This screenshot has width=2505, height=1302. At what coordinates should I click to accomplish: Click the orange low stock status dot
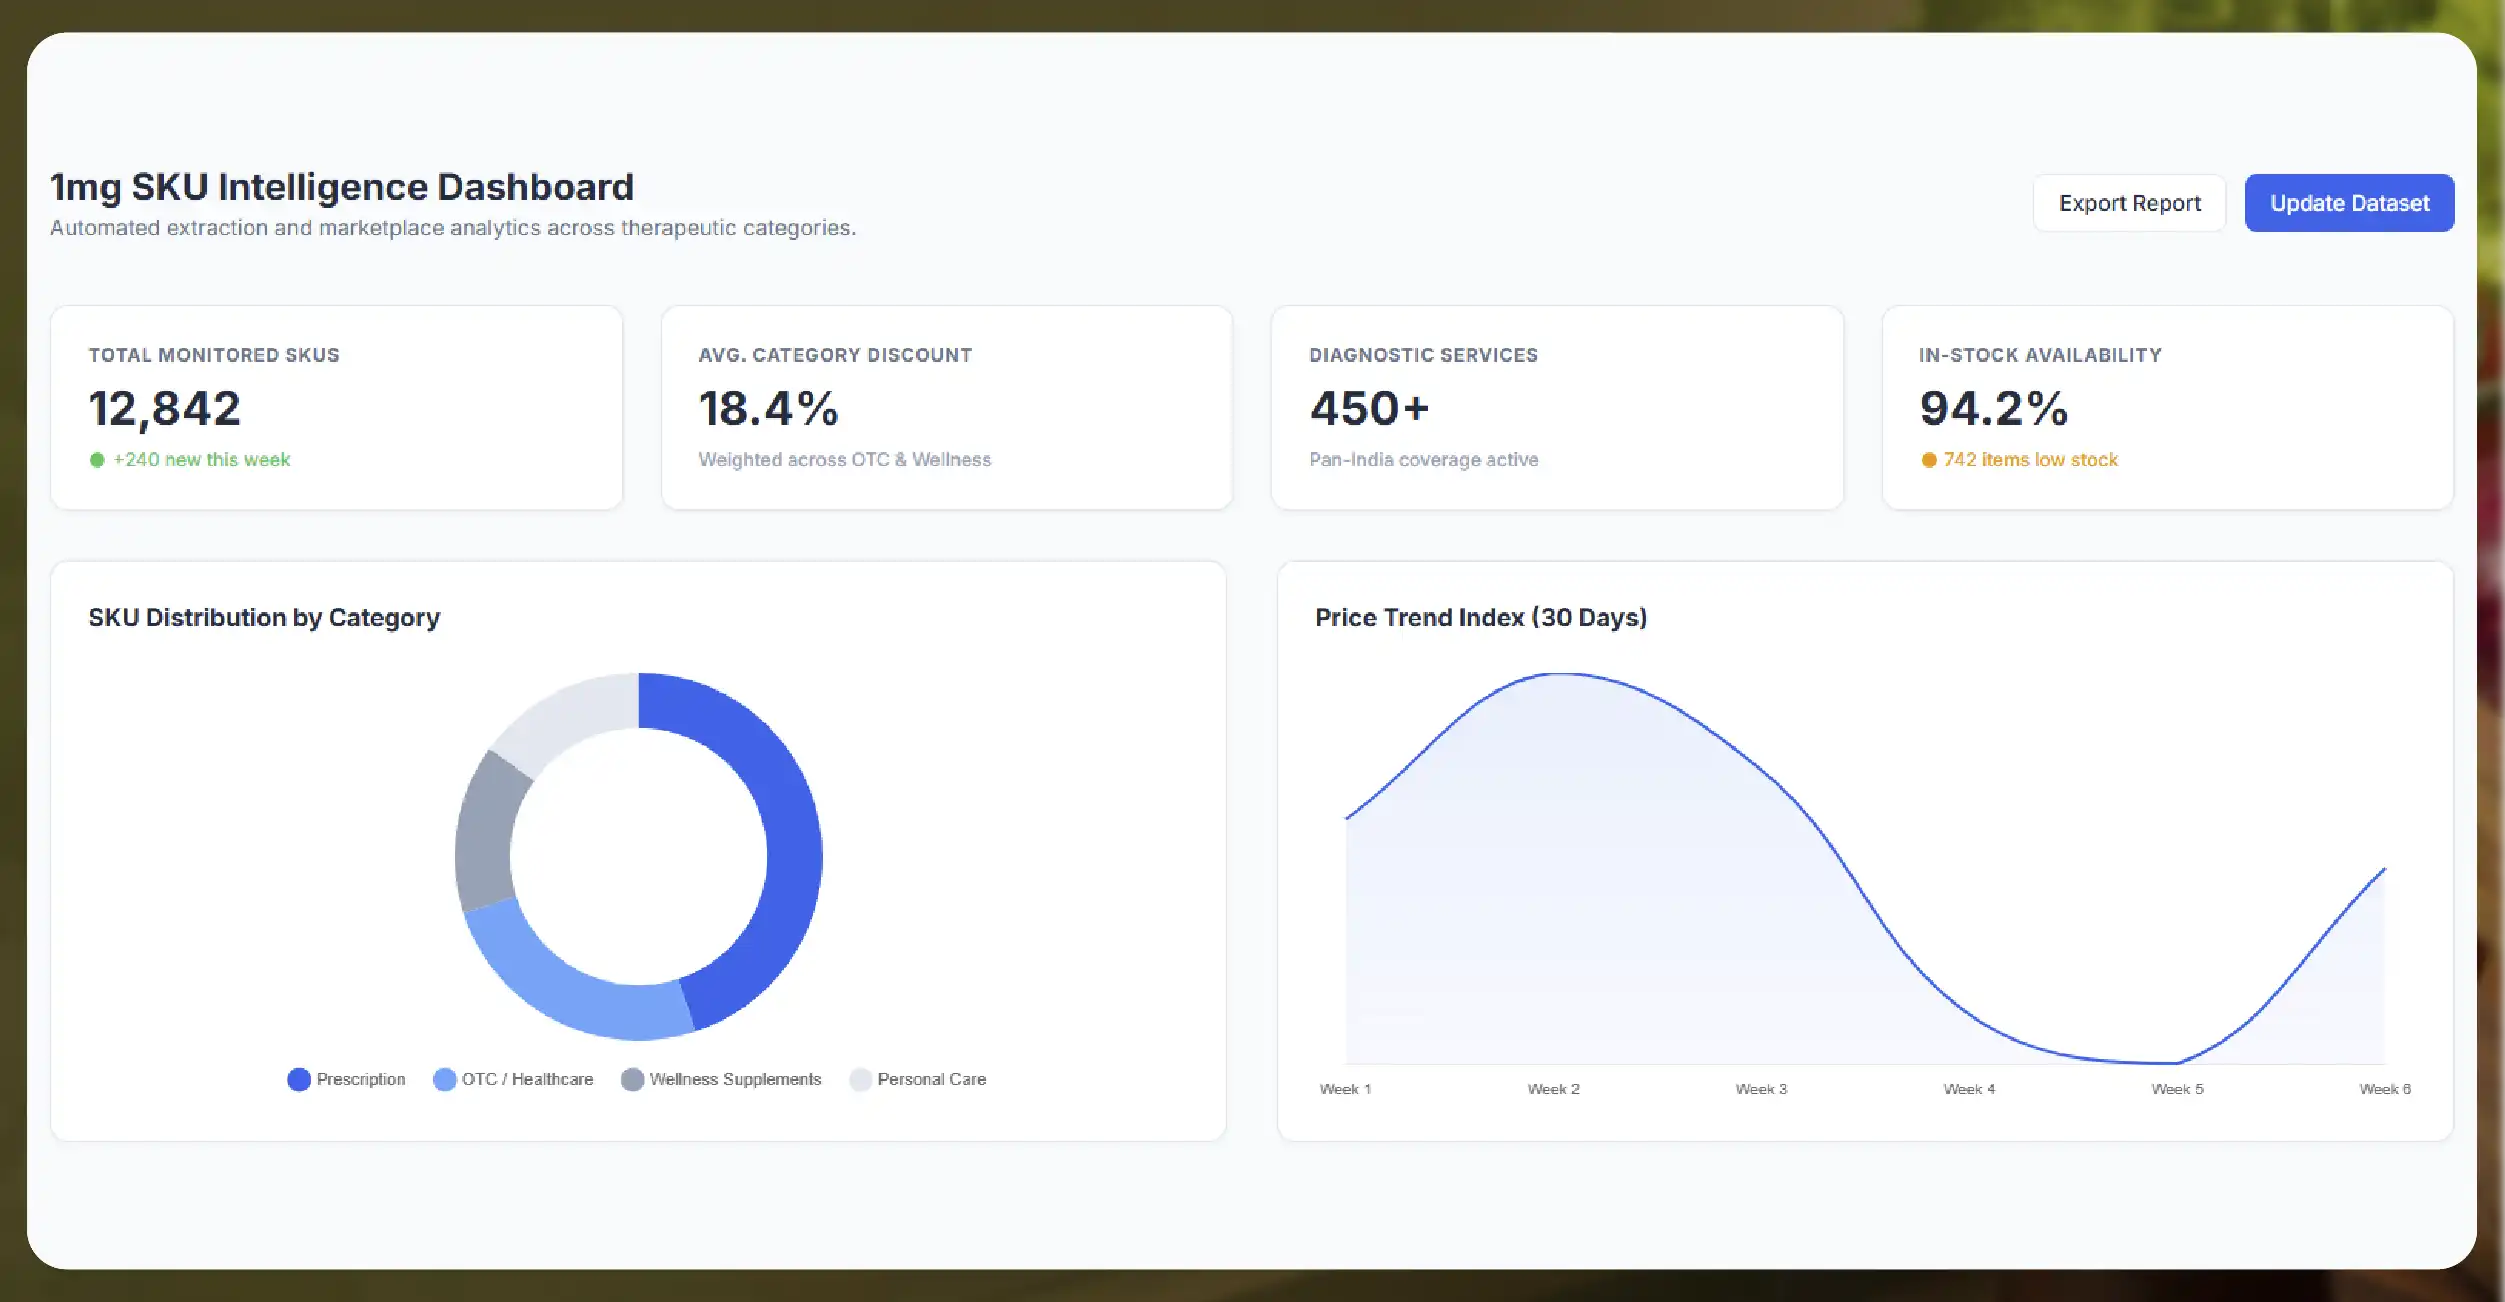pos(1928,460)
